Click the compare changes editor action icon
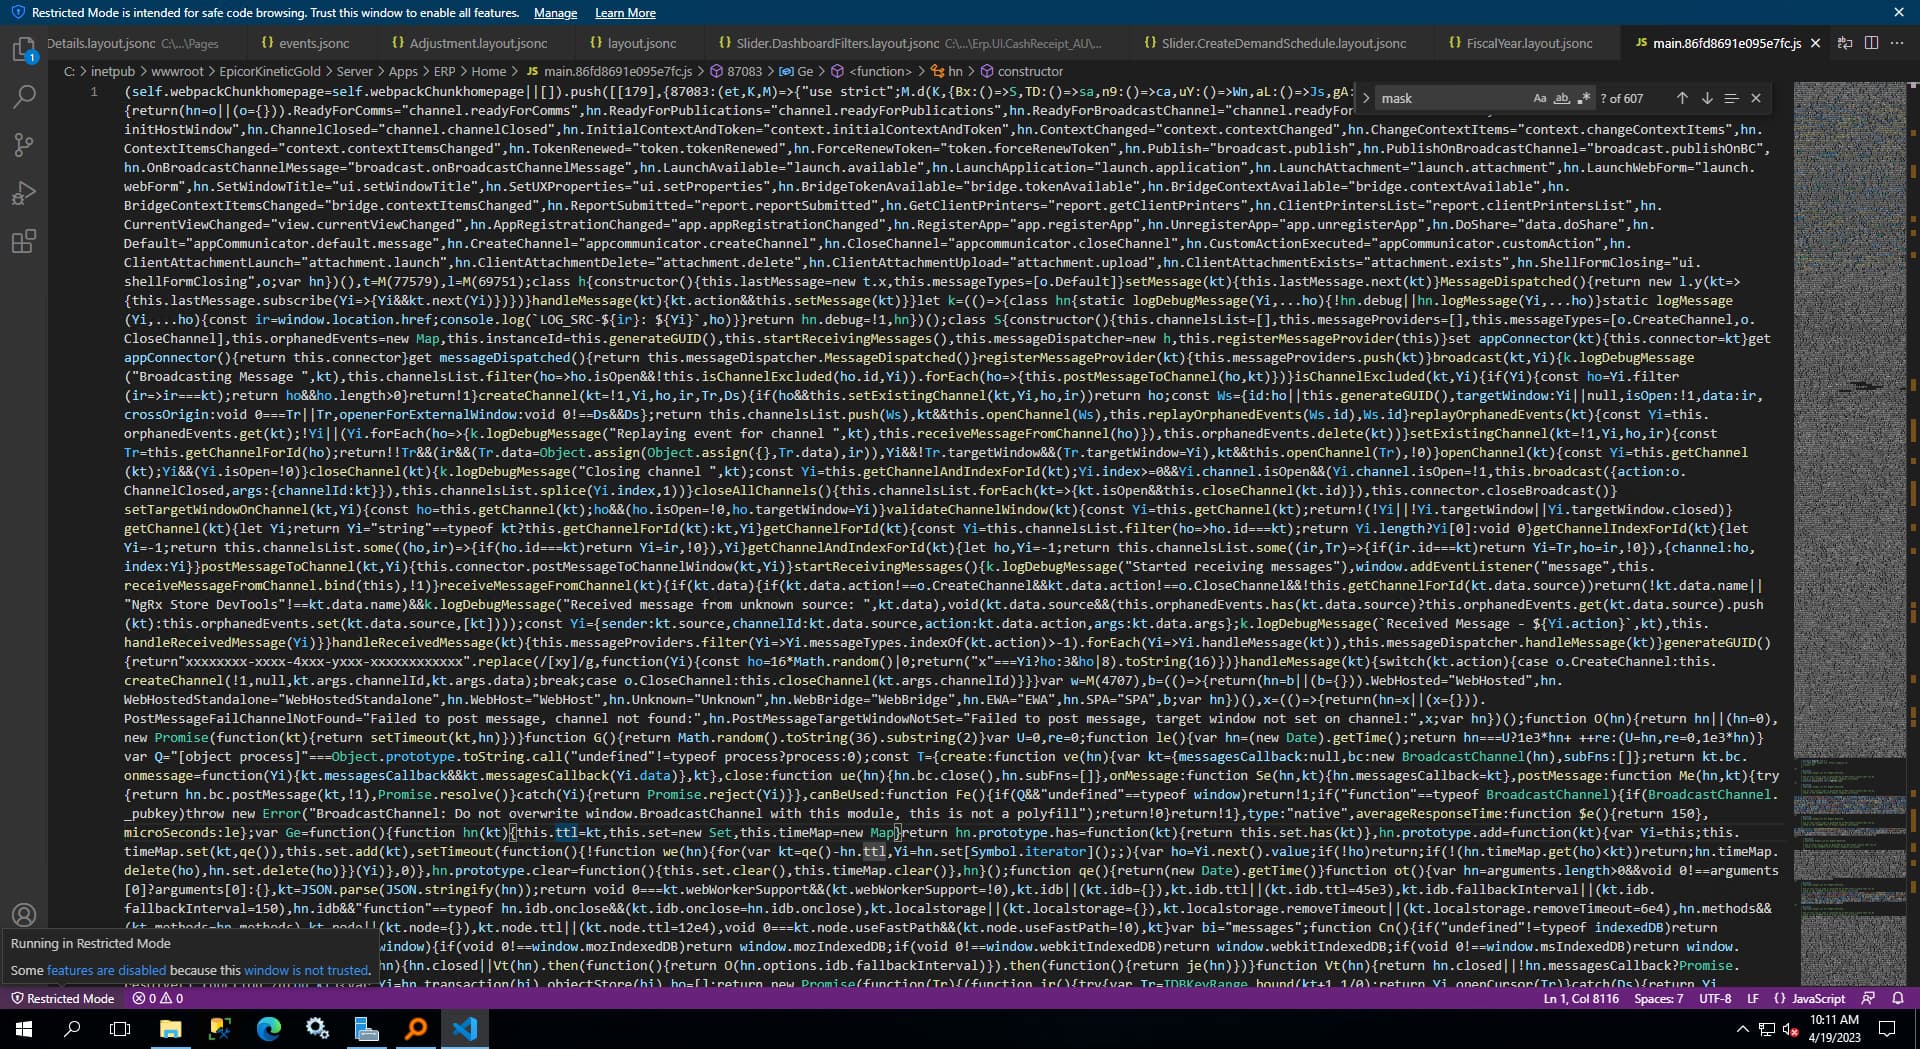This screenshot has height=1049, width=1920. pyautogui.click(x=1845, y=43)
